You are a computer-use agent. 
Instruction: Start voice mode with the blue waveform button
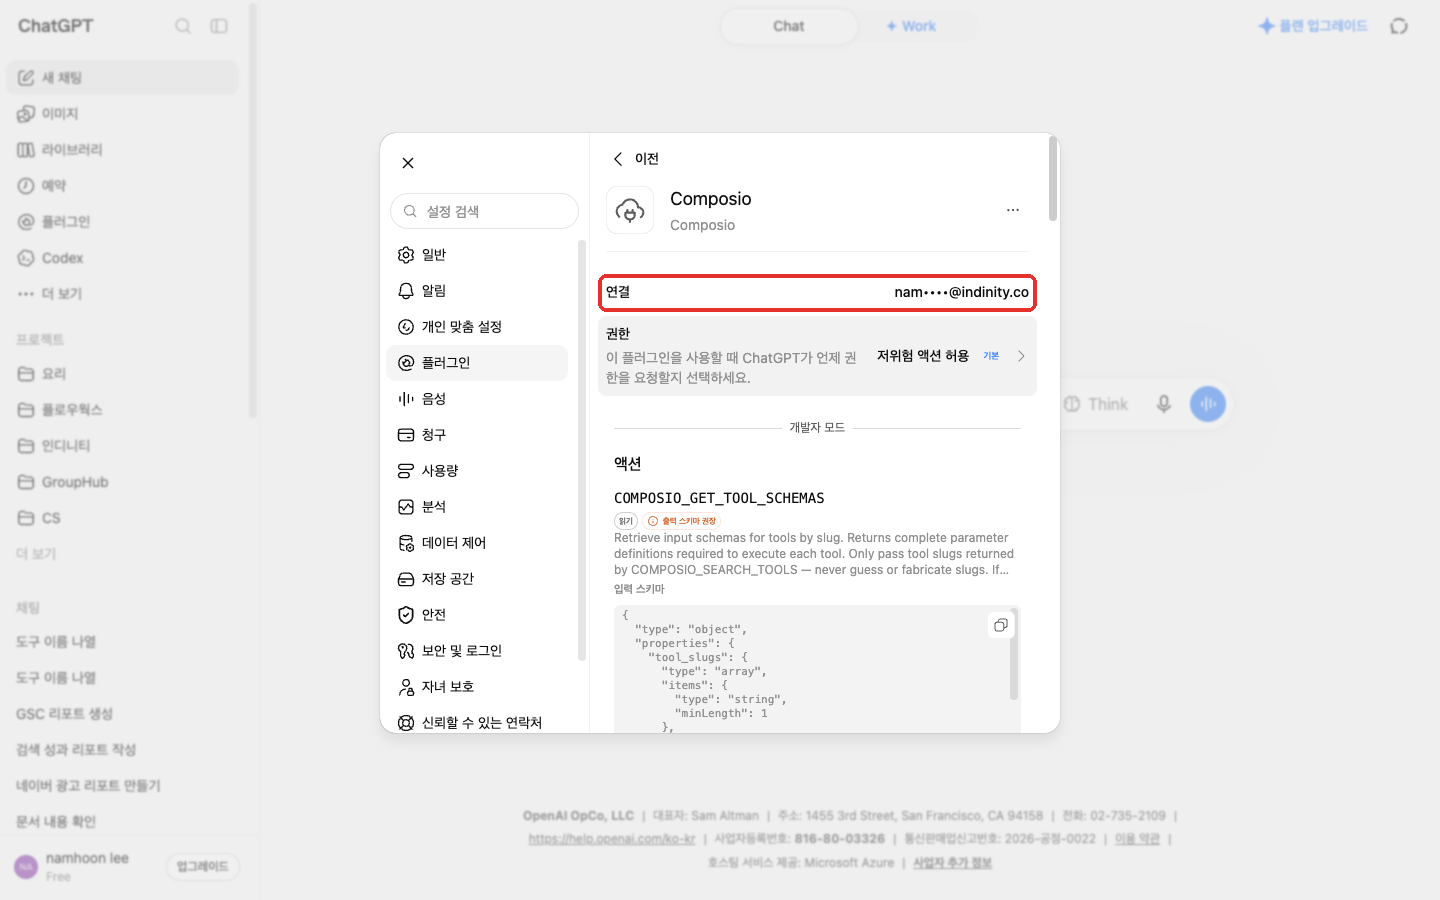(x=1208, y=404)
